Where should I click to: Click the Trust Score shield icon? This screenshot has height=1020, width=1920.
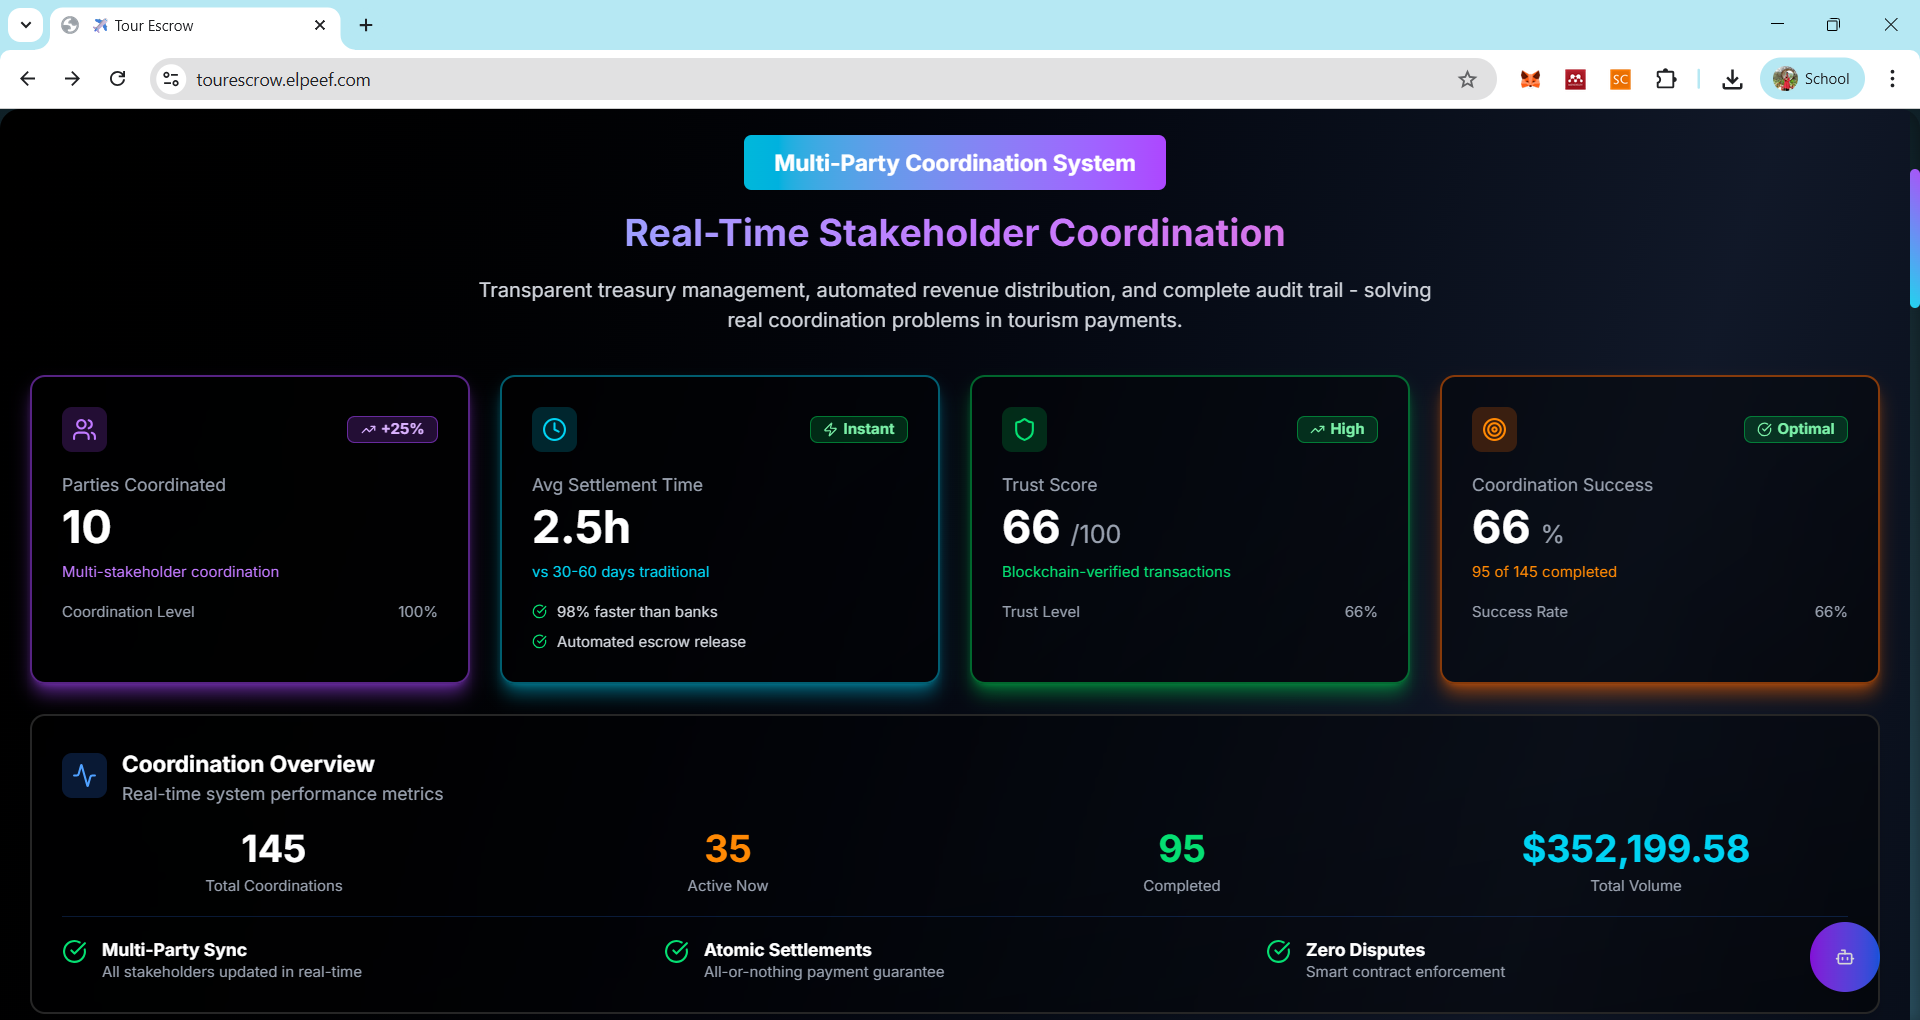(1024, 429)
